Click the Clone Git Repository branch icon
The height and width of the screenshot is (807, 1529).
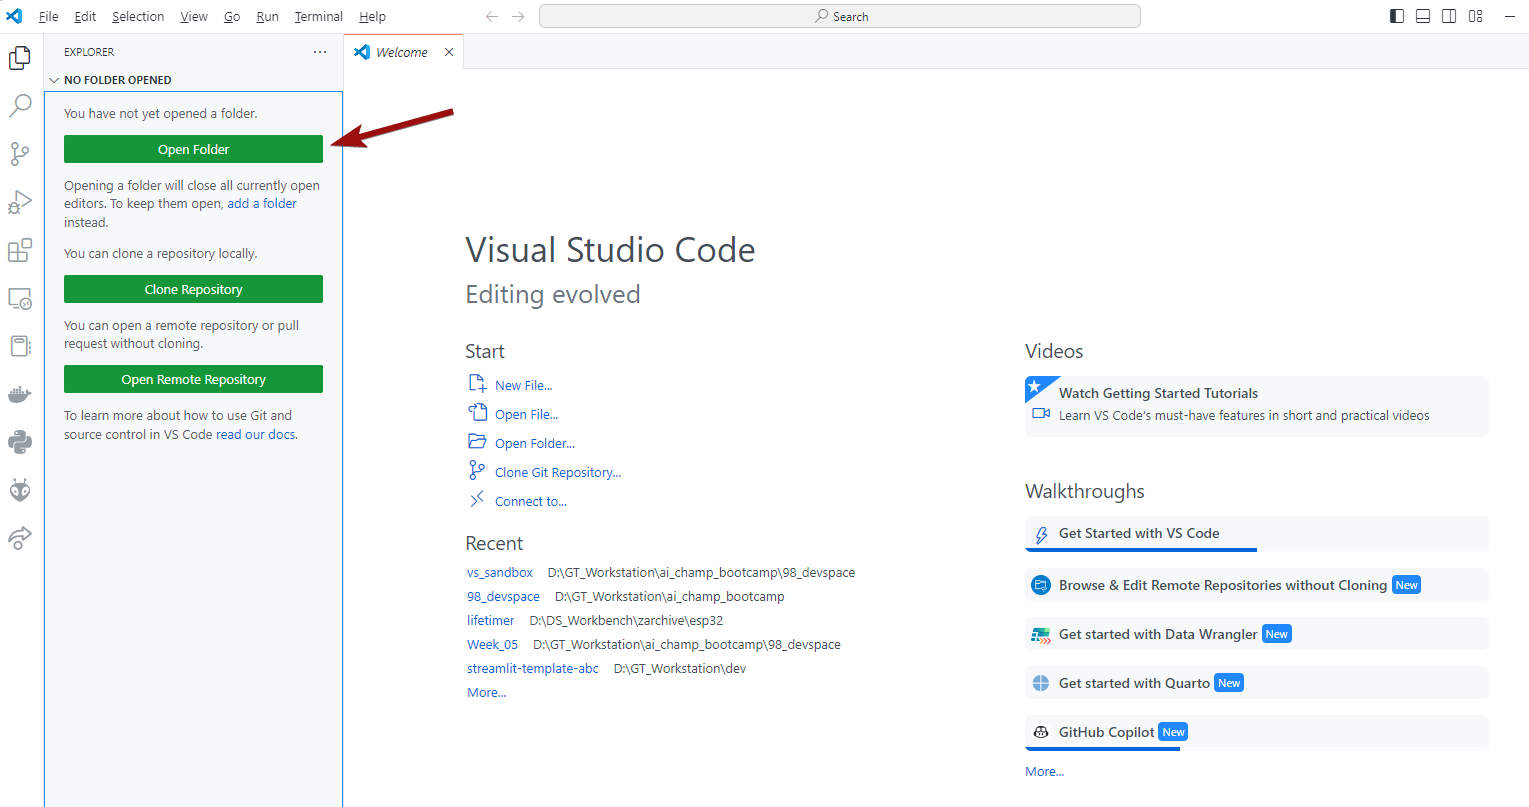coord(477,470)
